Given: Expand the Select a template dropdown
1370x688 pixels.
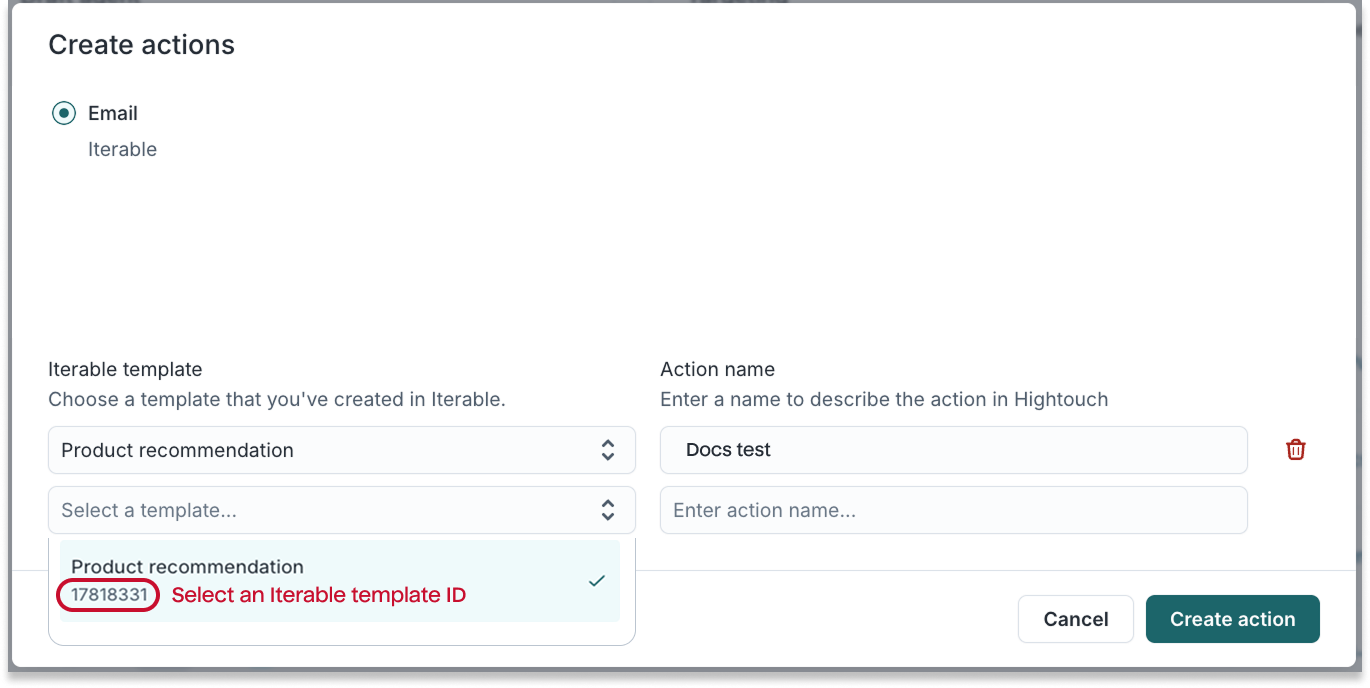Looking at the screenshot, I should 340,510.
